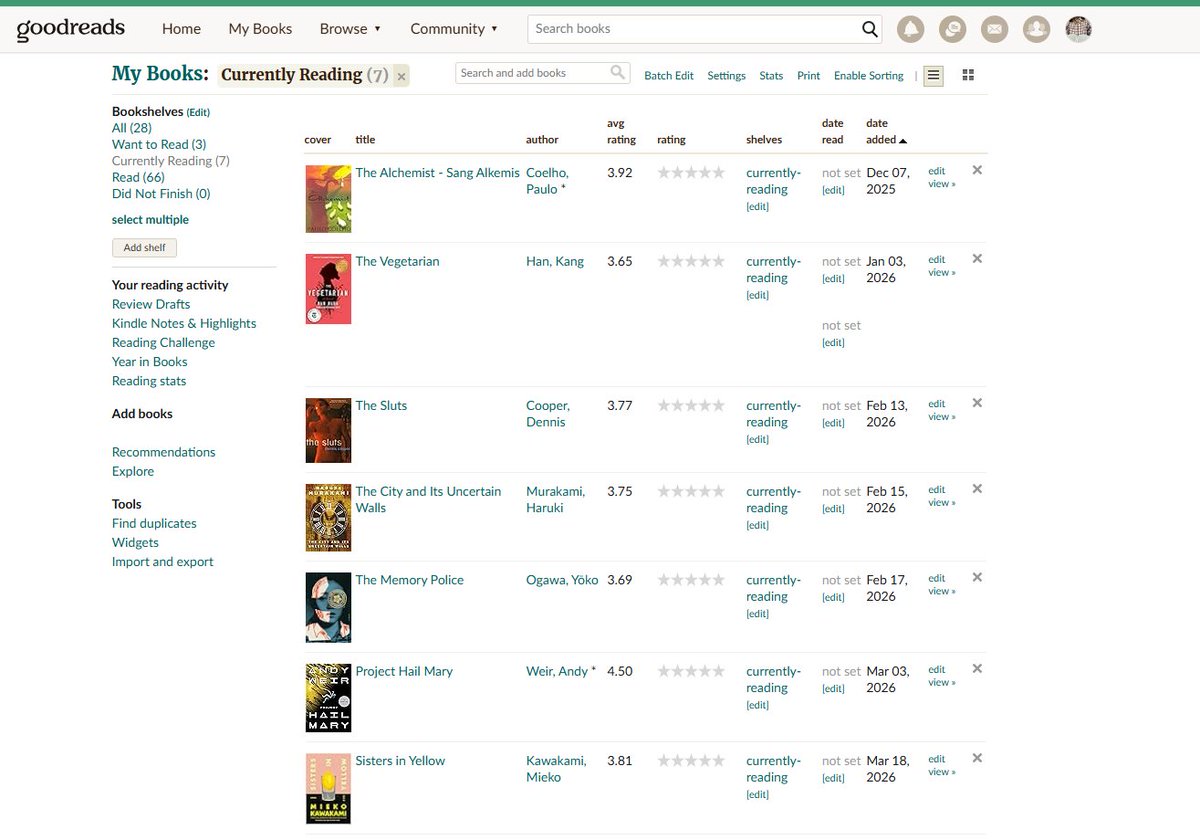Rate Project Hail Mary using its stars

tap(691, 671)
